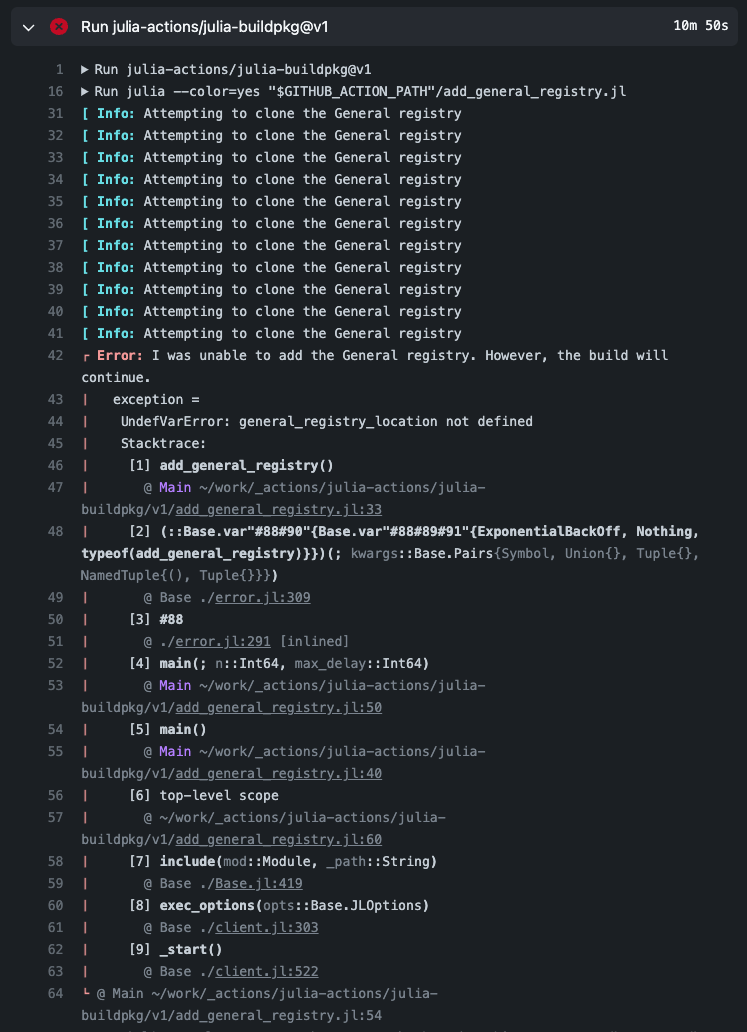Select line number 31 in the log

click(x=55, y=113)
